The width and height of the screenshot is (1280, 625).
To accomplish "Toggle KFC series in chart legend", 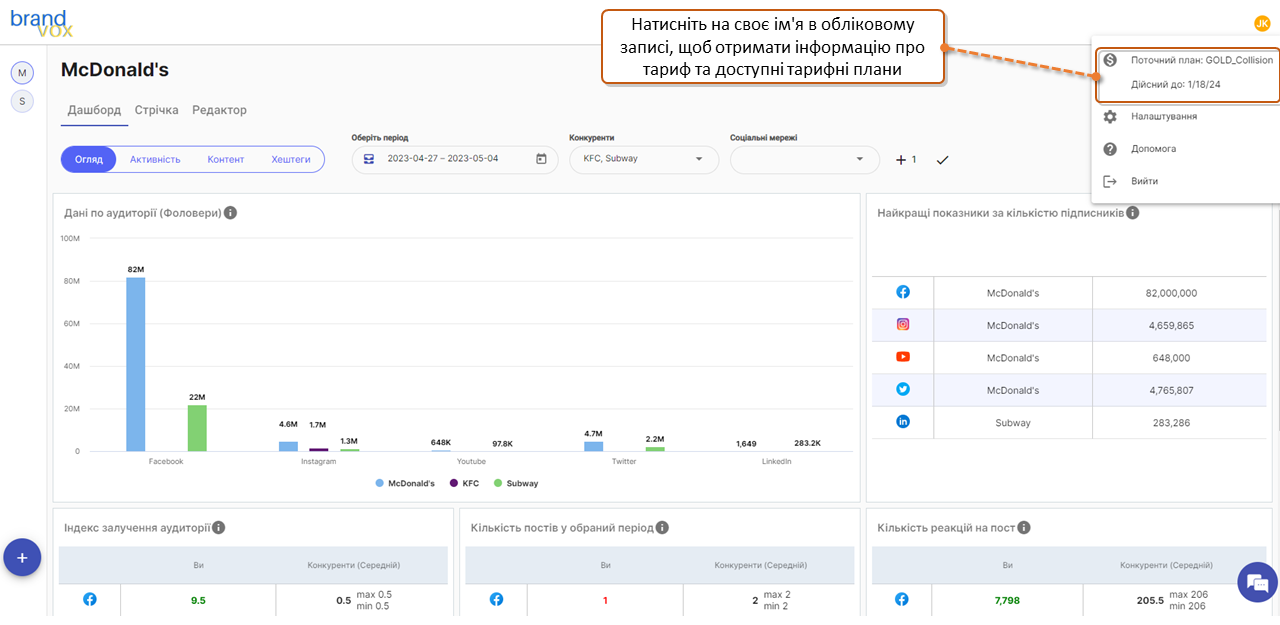I will pos(465,483).
